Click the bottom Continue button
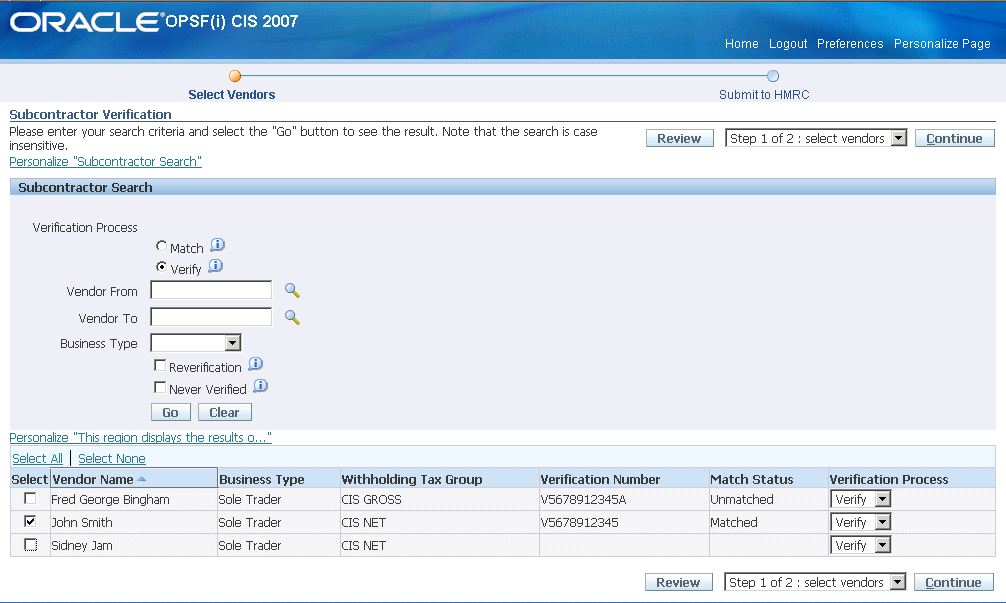1006x603 pixels. (x=953, y=582)
